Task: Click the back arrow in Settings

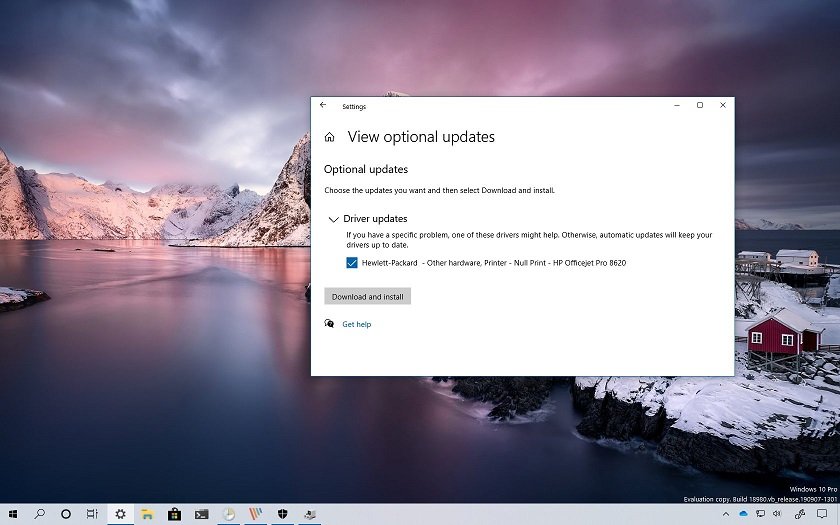Action: pos(323,105)
